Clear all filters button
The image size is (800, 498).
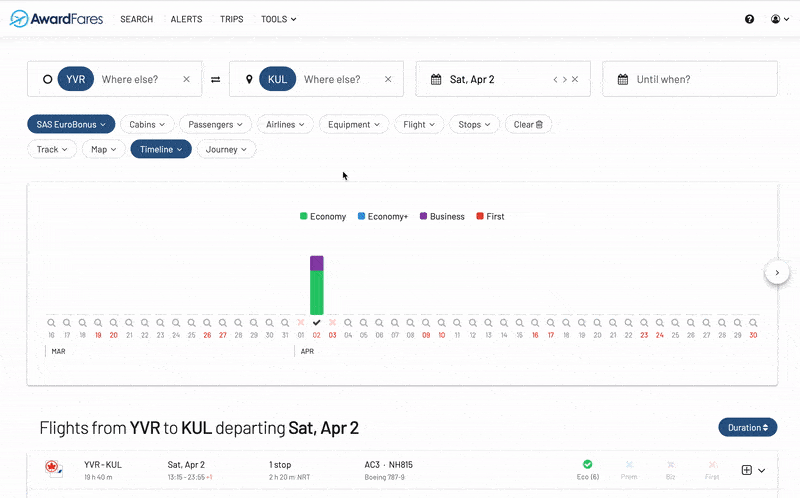click(x=528, y=124)
